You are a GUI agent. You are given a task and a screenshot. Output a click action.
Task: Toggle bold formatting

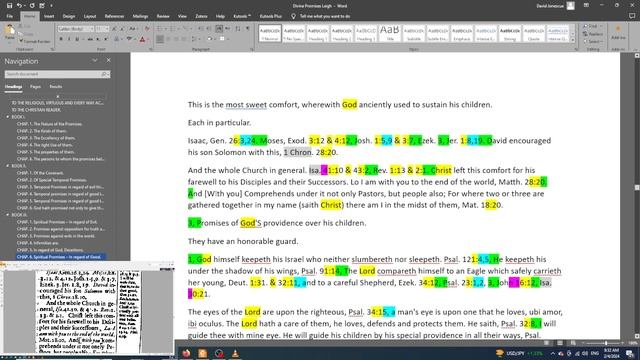(x=61, y=39)
